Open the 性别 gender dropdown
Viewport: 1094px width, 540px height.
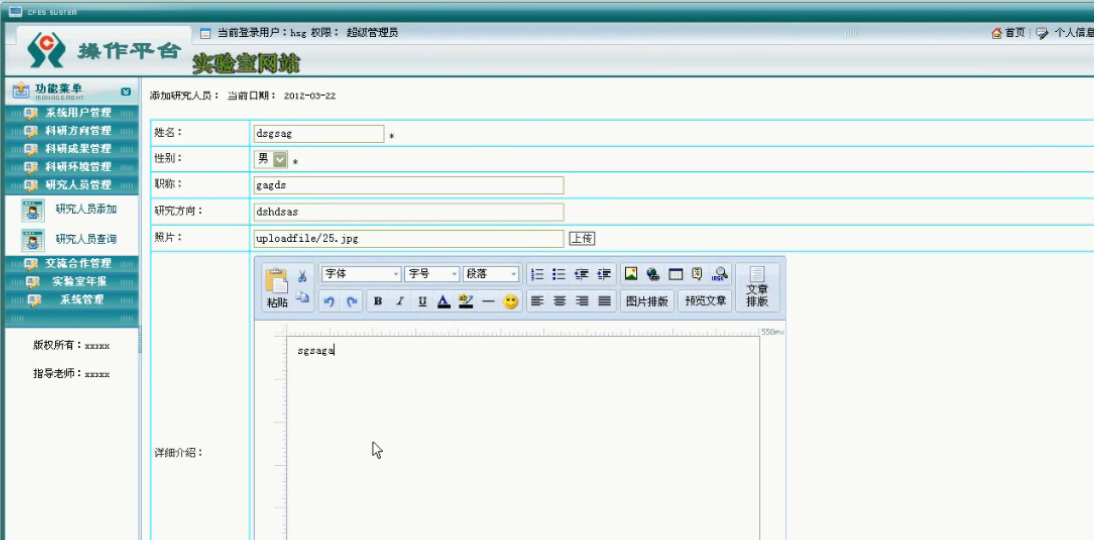[271, 160]
